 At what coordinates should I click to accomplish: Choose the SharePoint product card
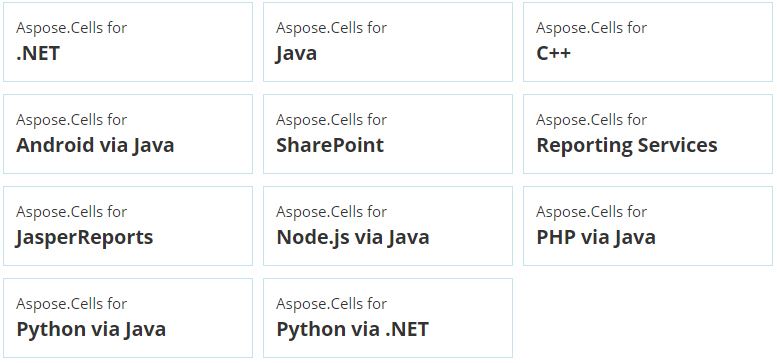pyautogui.click(x=388, y=134)
